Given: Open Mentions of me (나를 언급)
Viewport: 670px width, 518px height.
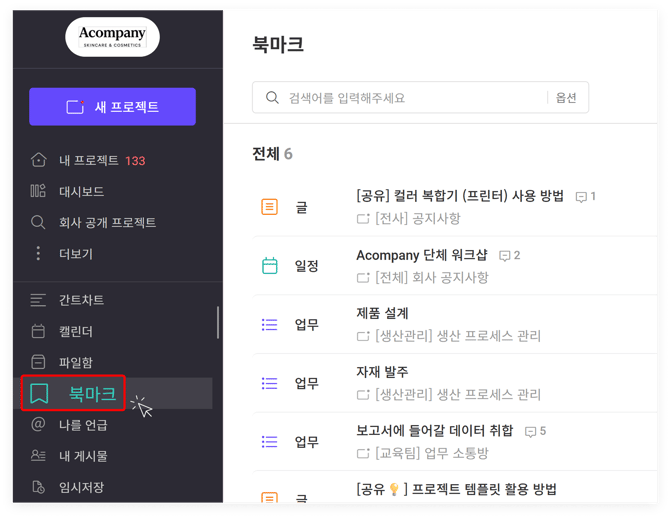Looking at the screenshot, I should [x=82, y=425].
